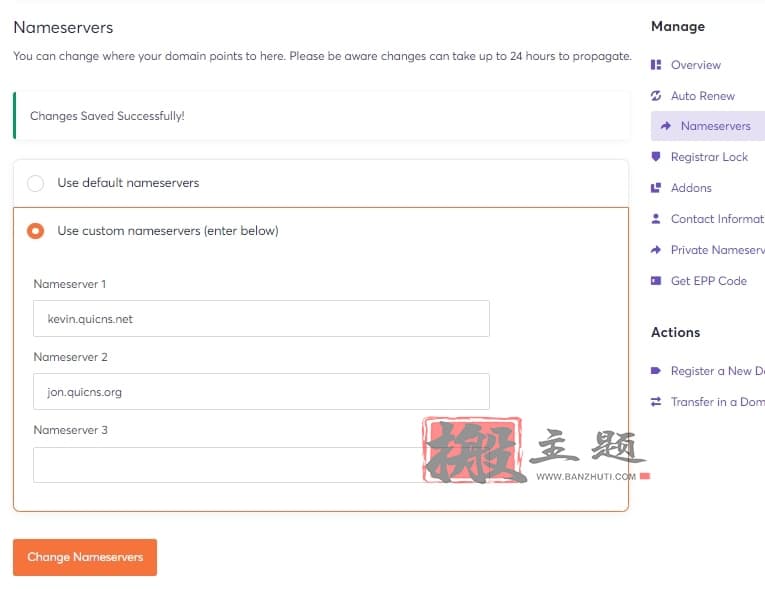Click the Register a New Domain tag icon
Image resolution: width=765 pixels, height=589 pixels.
pos(656,371)
